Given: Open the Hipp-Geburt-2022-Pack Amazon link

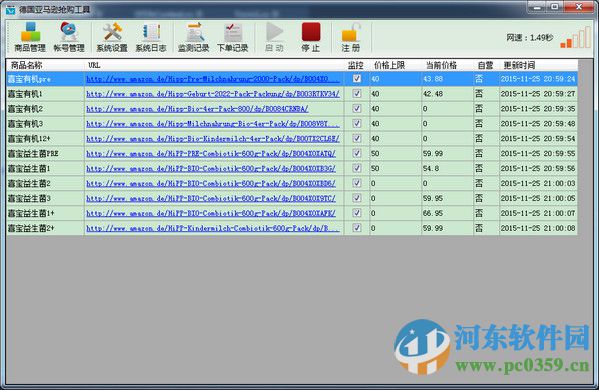Looking at the screenshot, I should [213, 94].
